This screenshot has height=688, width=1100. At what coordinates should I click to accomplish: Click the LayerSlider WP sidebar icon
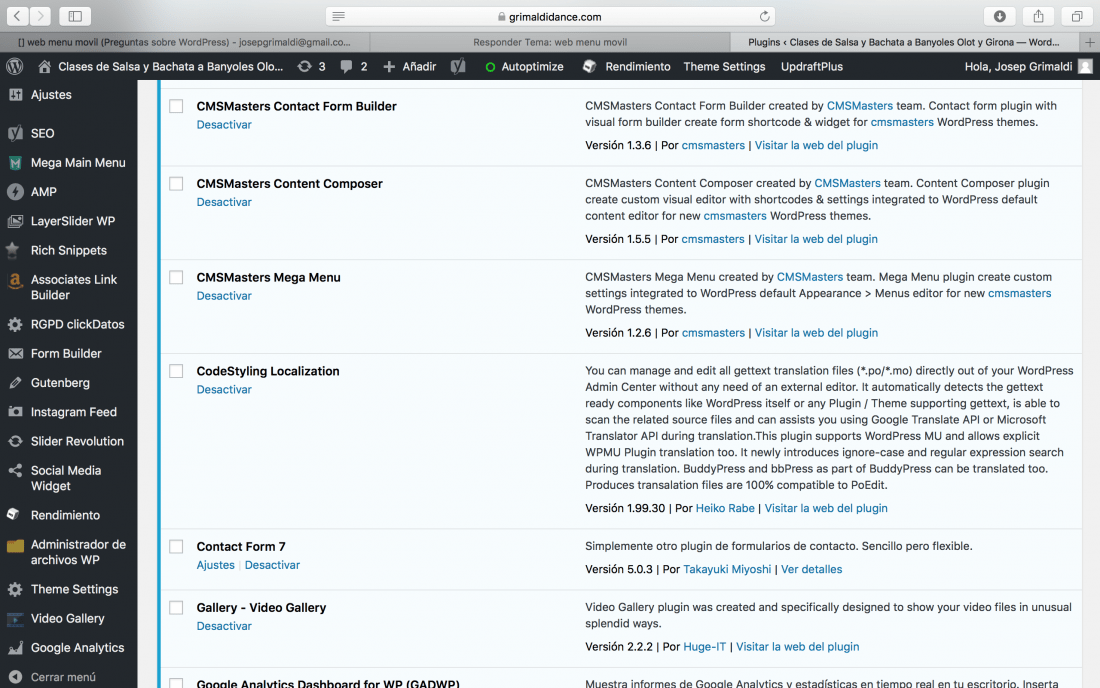(x=15, y=221)
